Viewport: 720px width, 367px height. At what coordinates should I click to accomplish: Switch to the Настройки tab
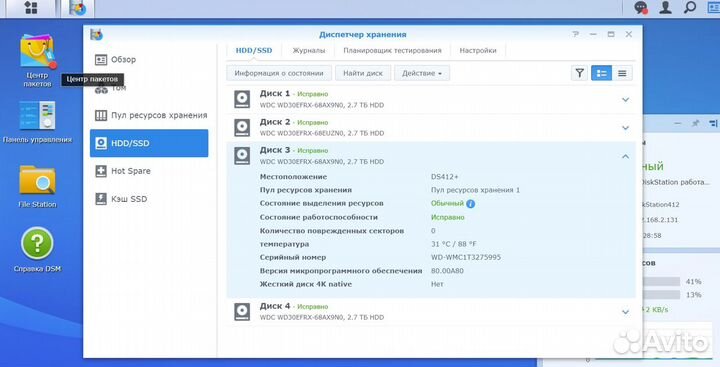point(478,51)
